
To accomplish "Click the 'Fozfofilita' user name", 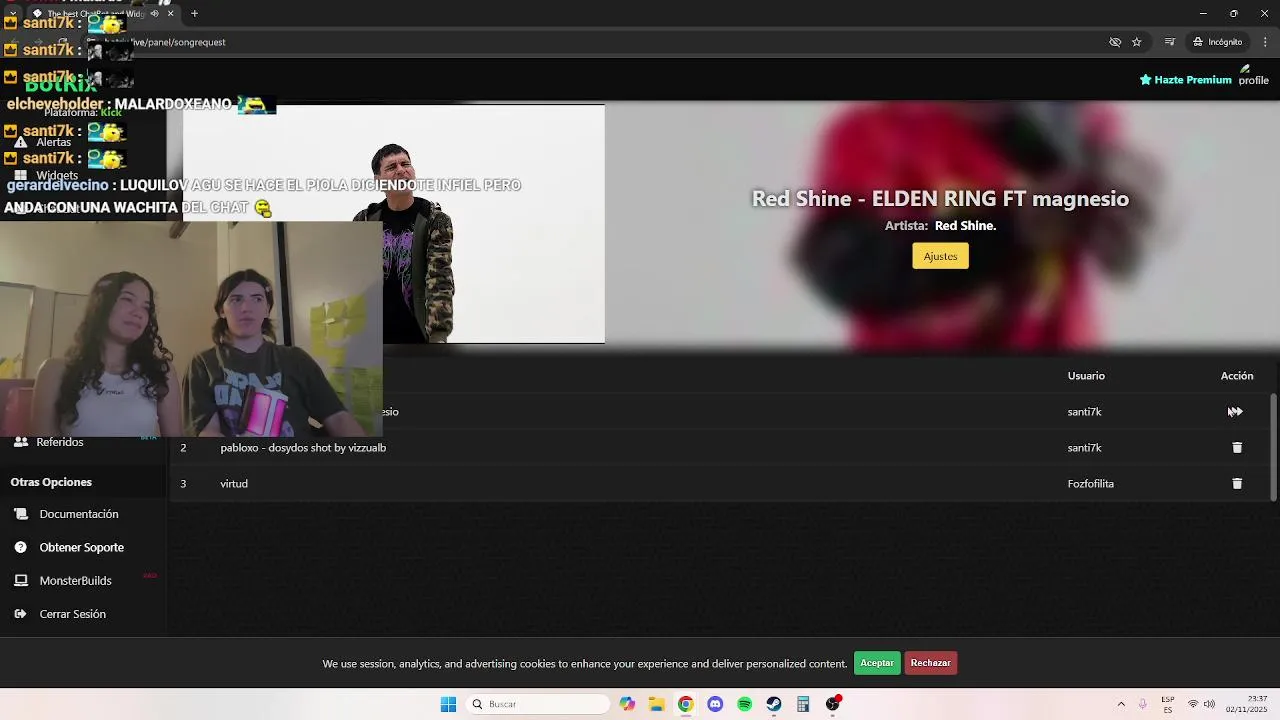I will [1090, 484].
